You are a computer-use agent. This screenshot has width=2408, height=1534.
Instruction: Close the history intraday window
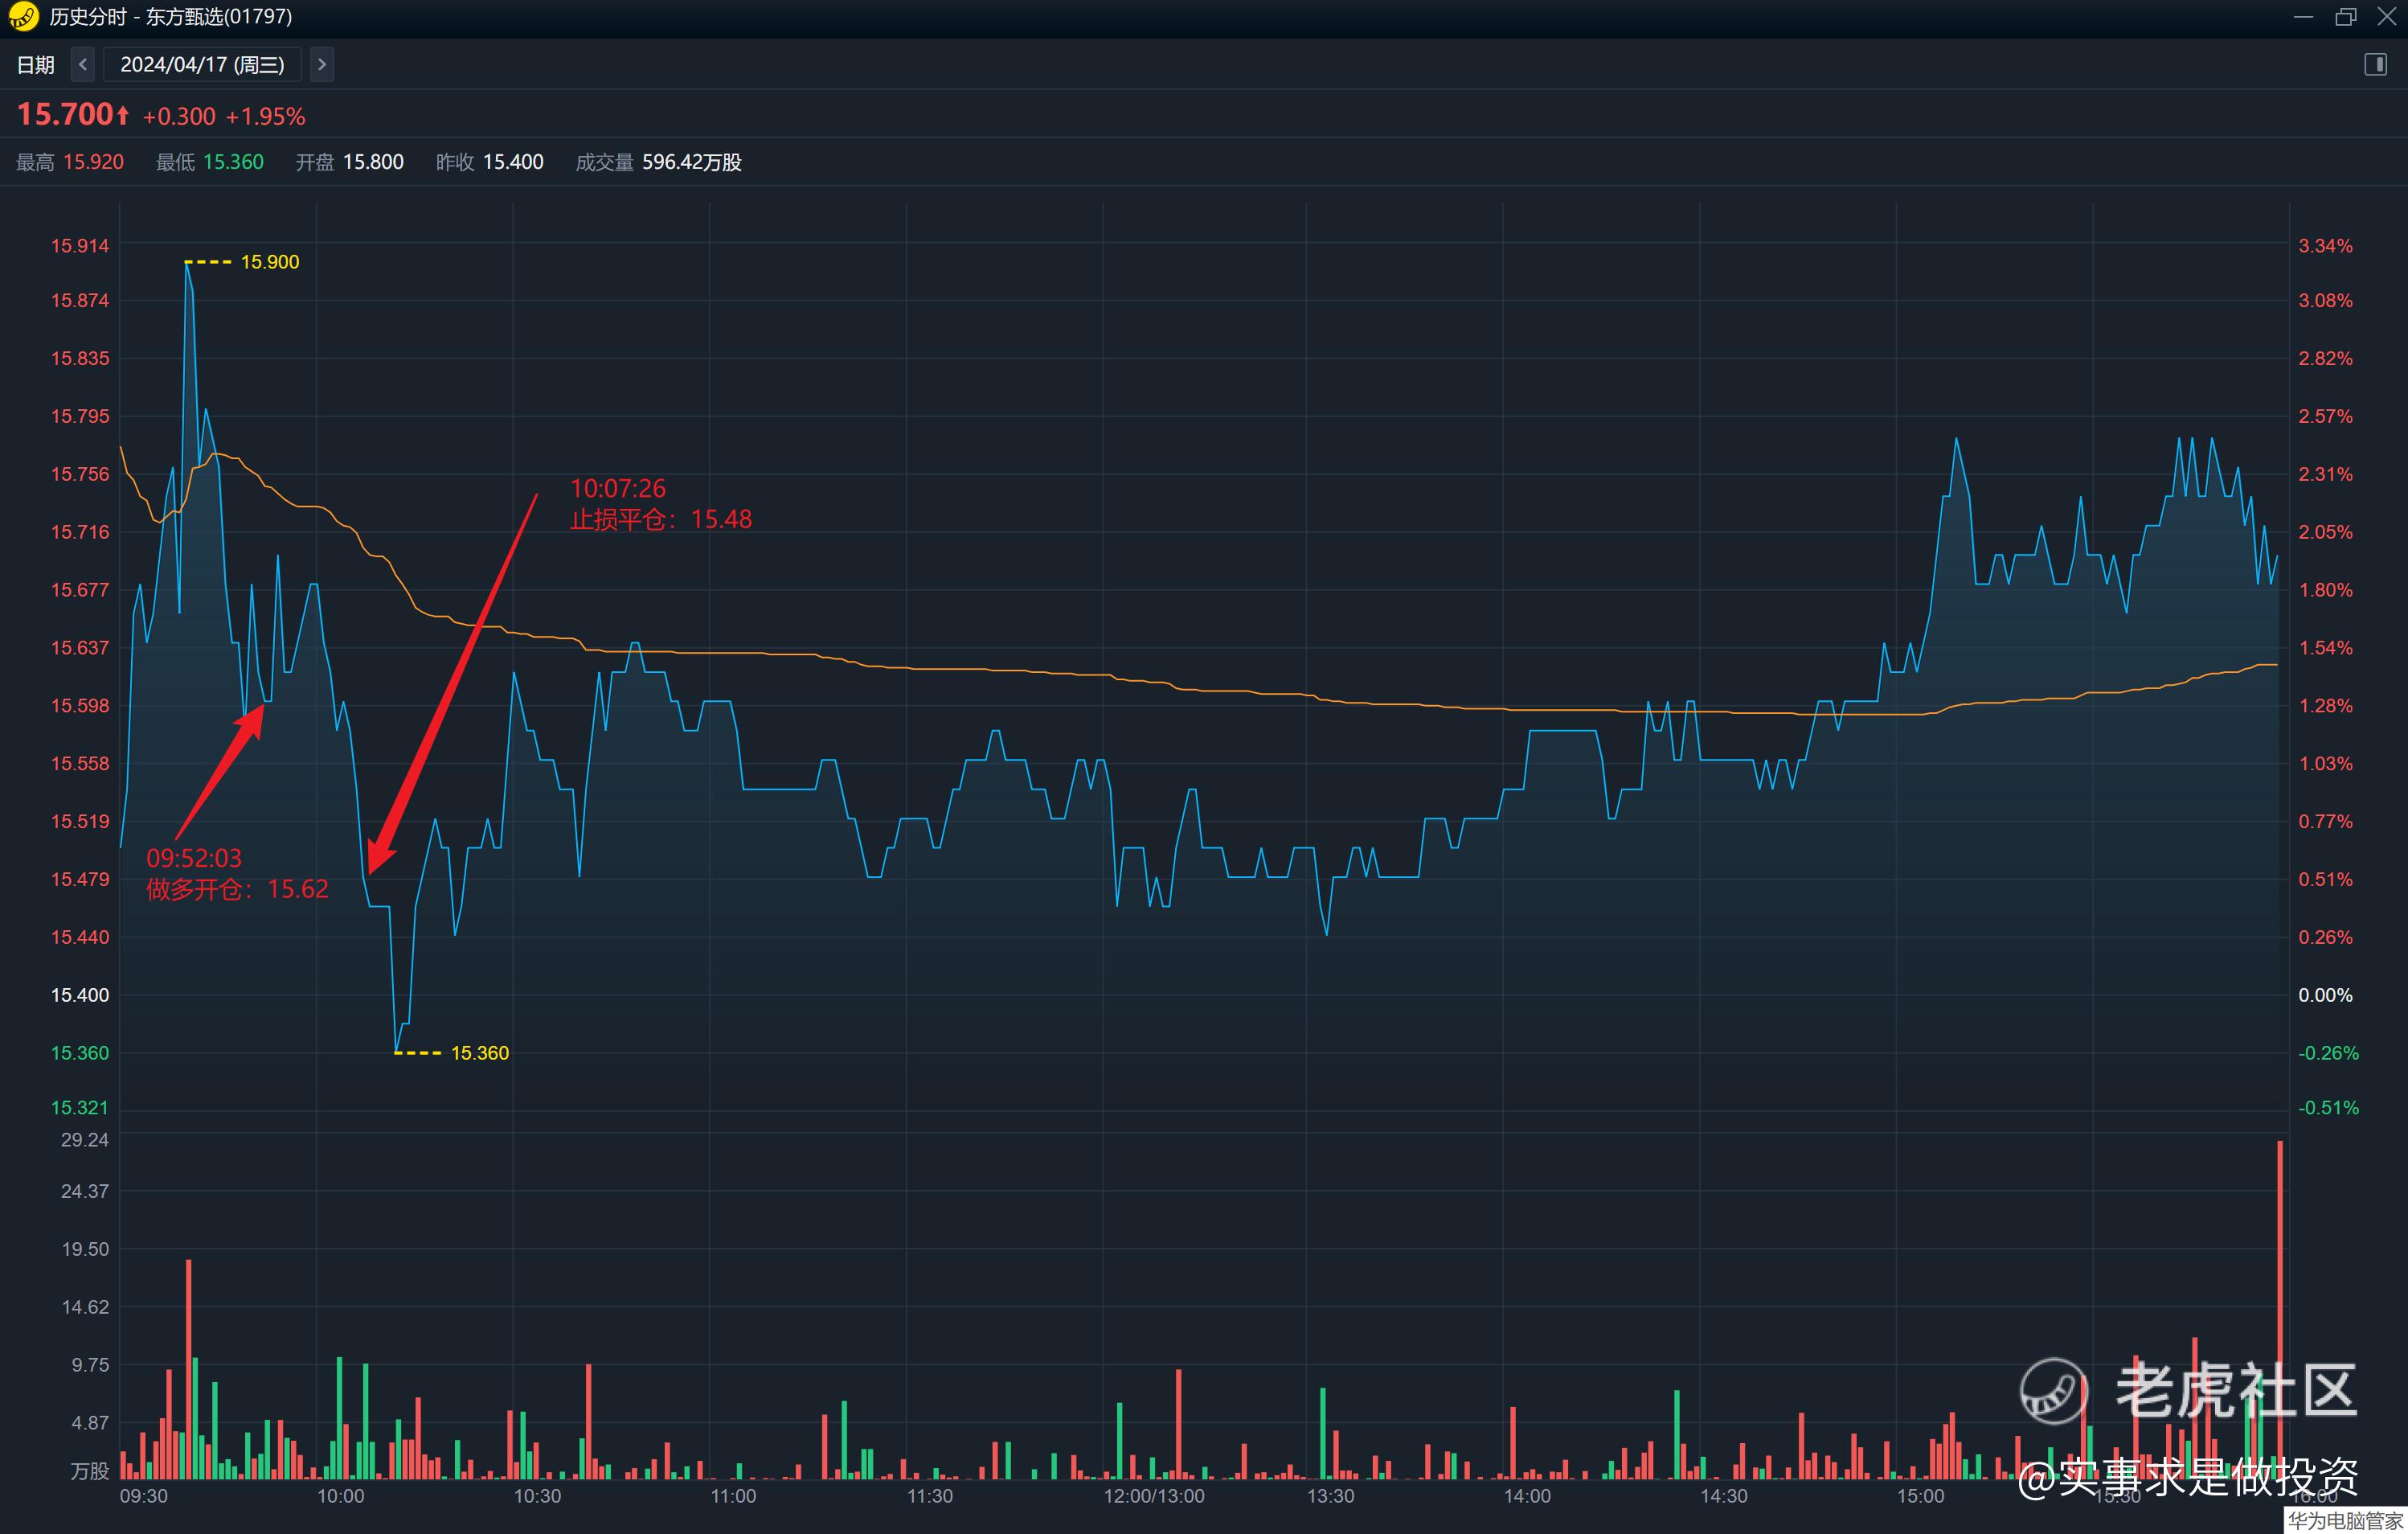(x=2386, y=17)
